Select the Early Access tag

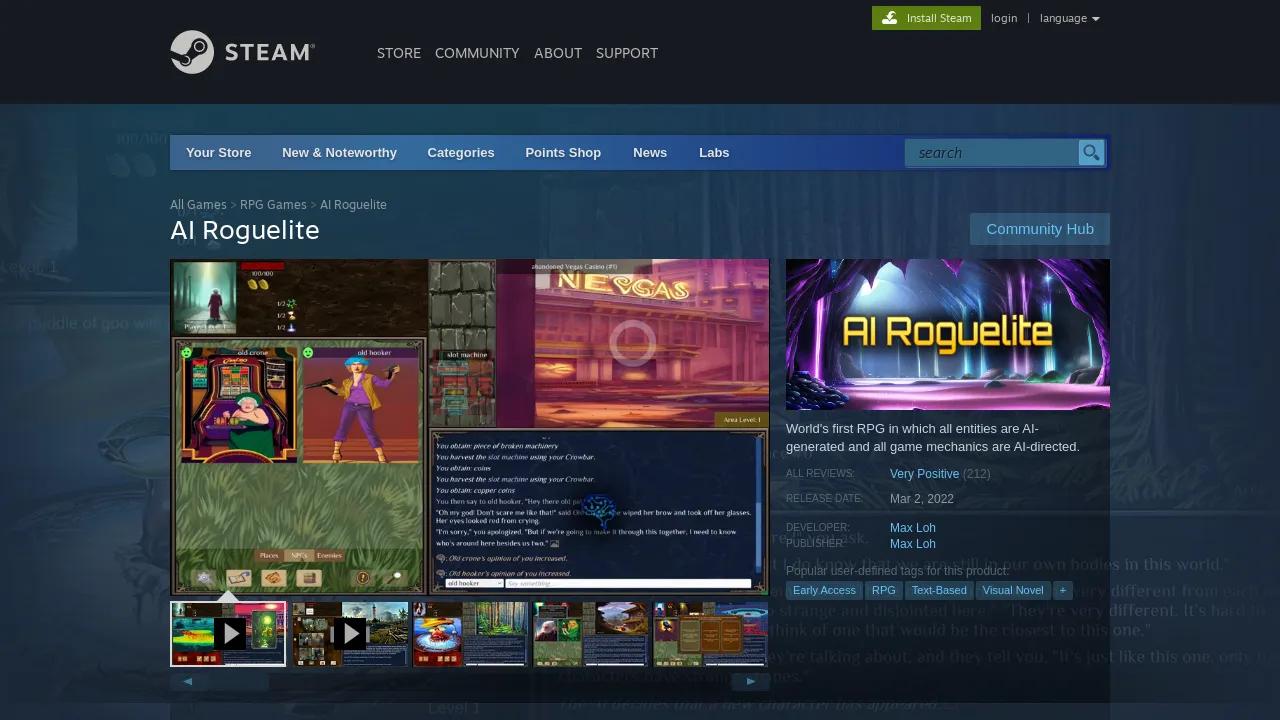coord(824,591)
